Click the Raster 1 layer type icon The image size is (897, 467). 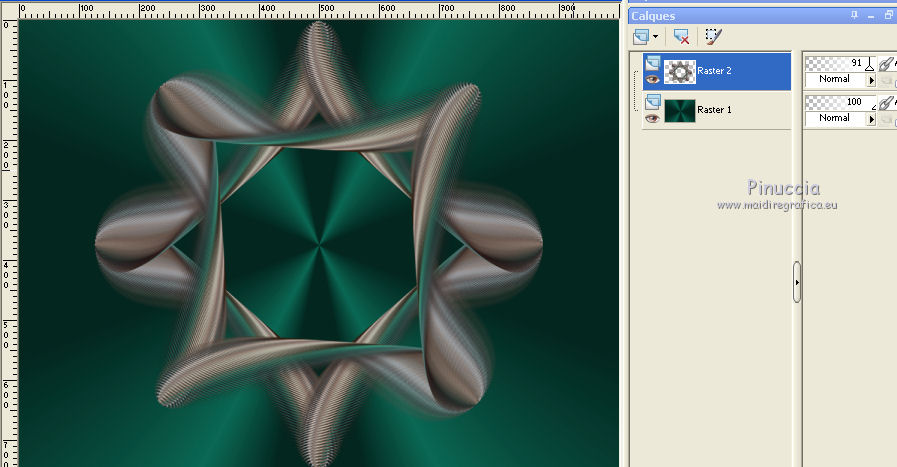click(652, 102)
